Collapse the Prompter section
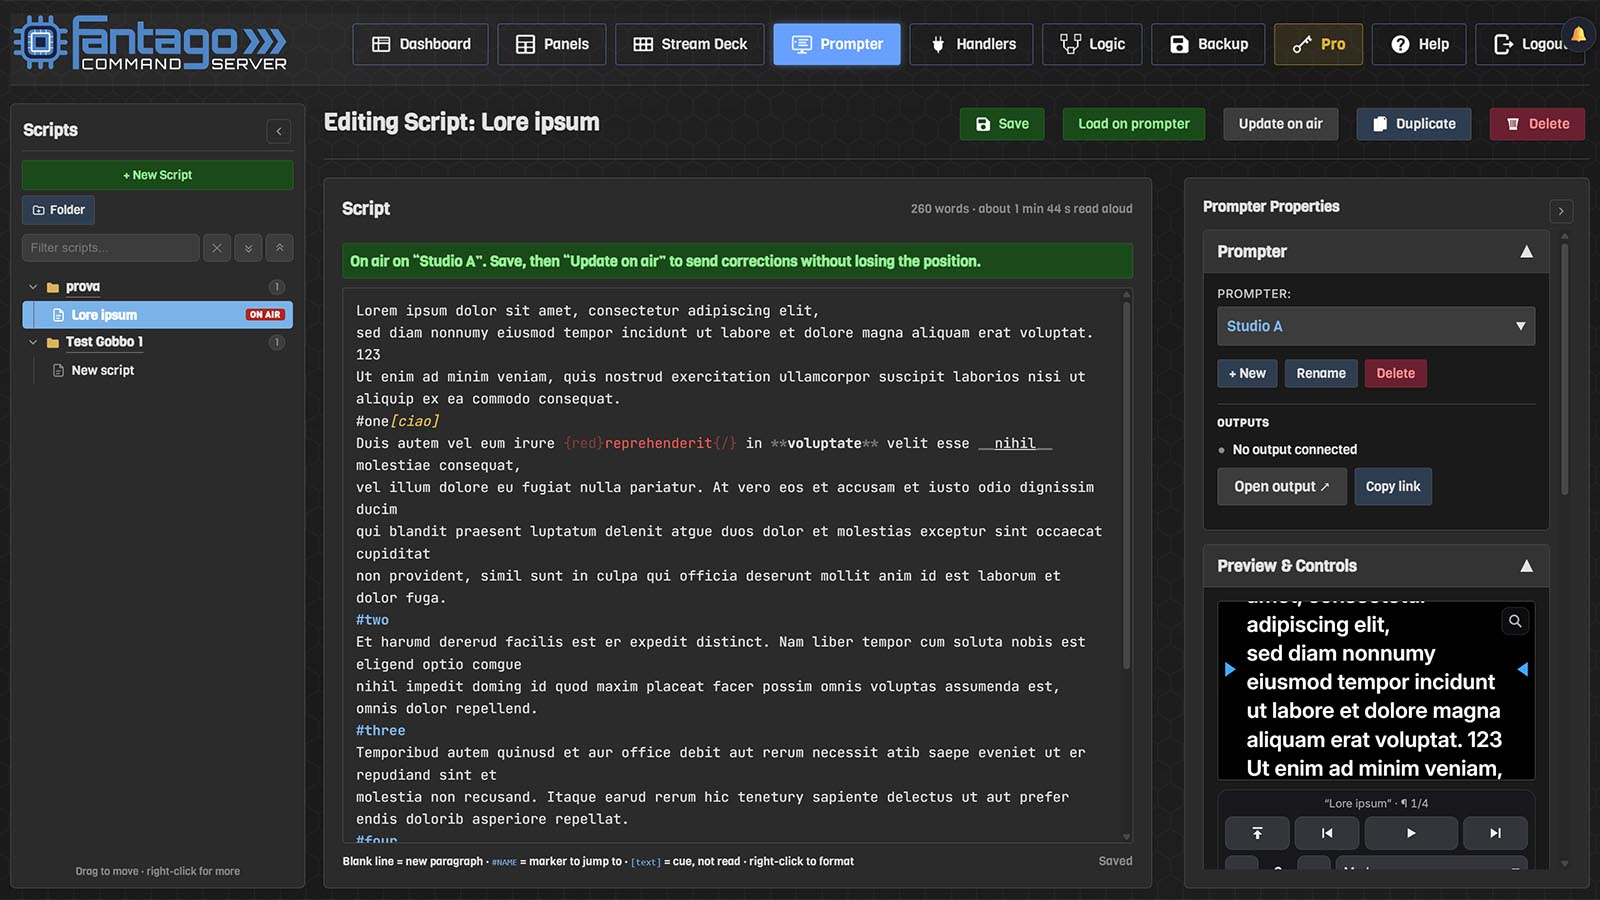The height and width of the screenshot is (900, 1600). [x=1526, y=252]
